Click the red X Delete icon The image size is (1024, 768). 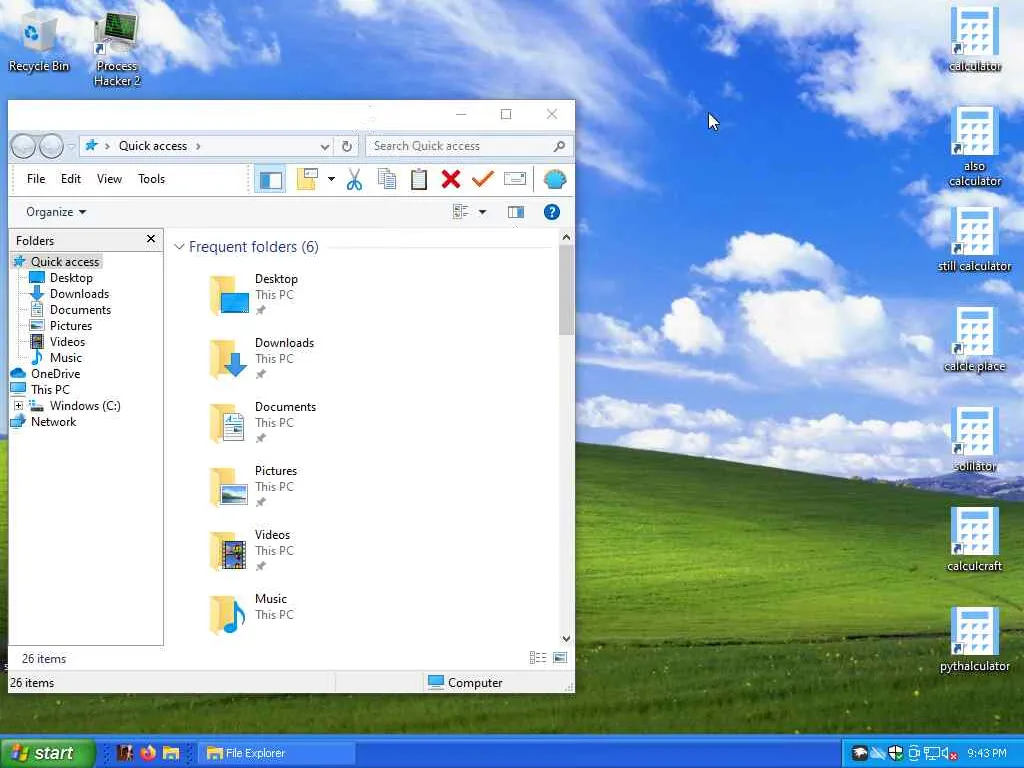pyautogui.click(x=451, y=179)
